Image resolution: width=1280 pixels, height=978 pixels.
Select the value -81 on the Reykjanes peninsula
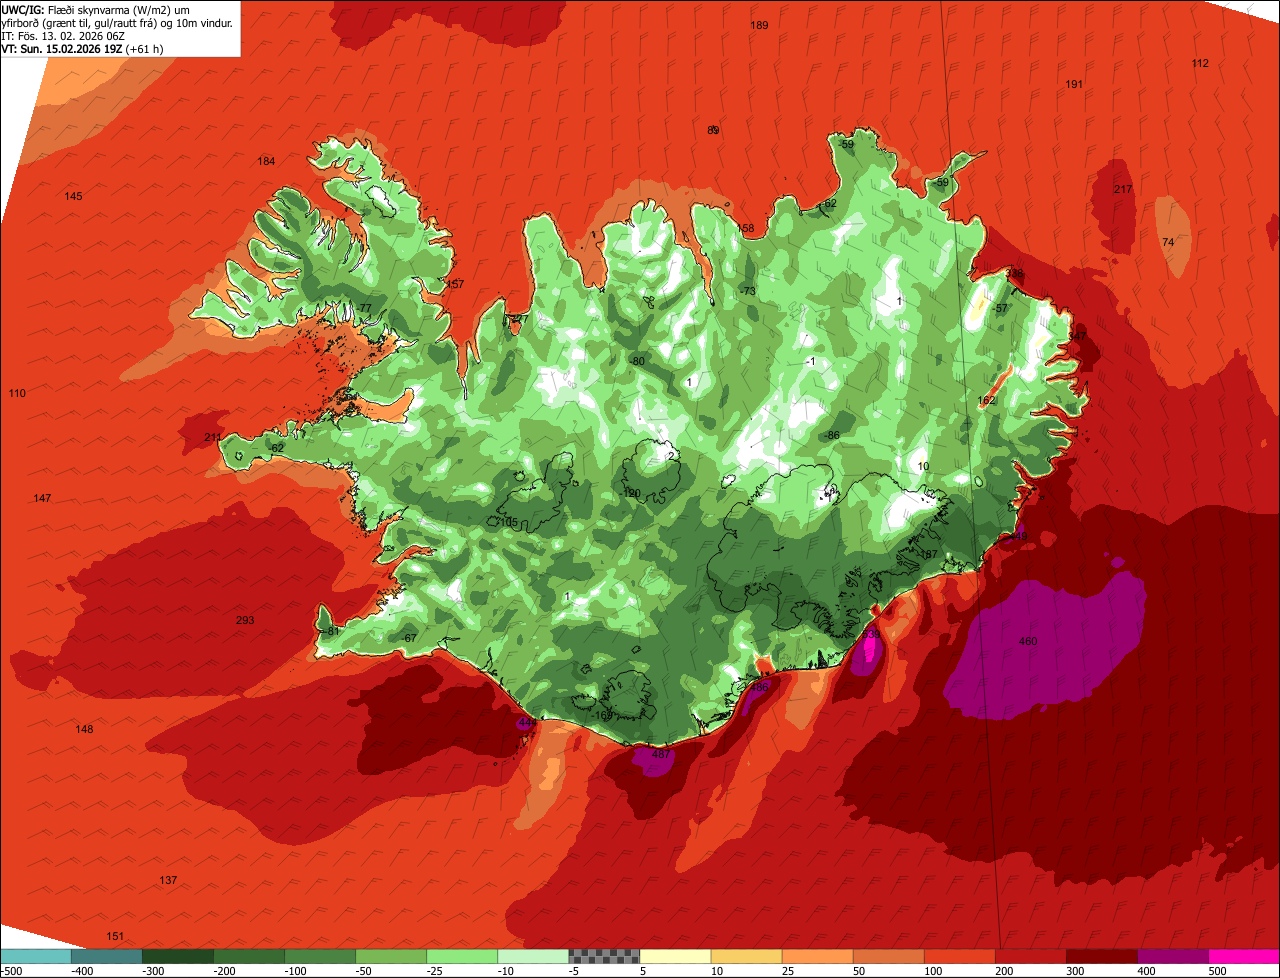[x=332, y=631]
